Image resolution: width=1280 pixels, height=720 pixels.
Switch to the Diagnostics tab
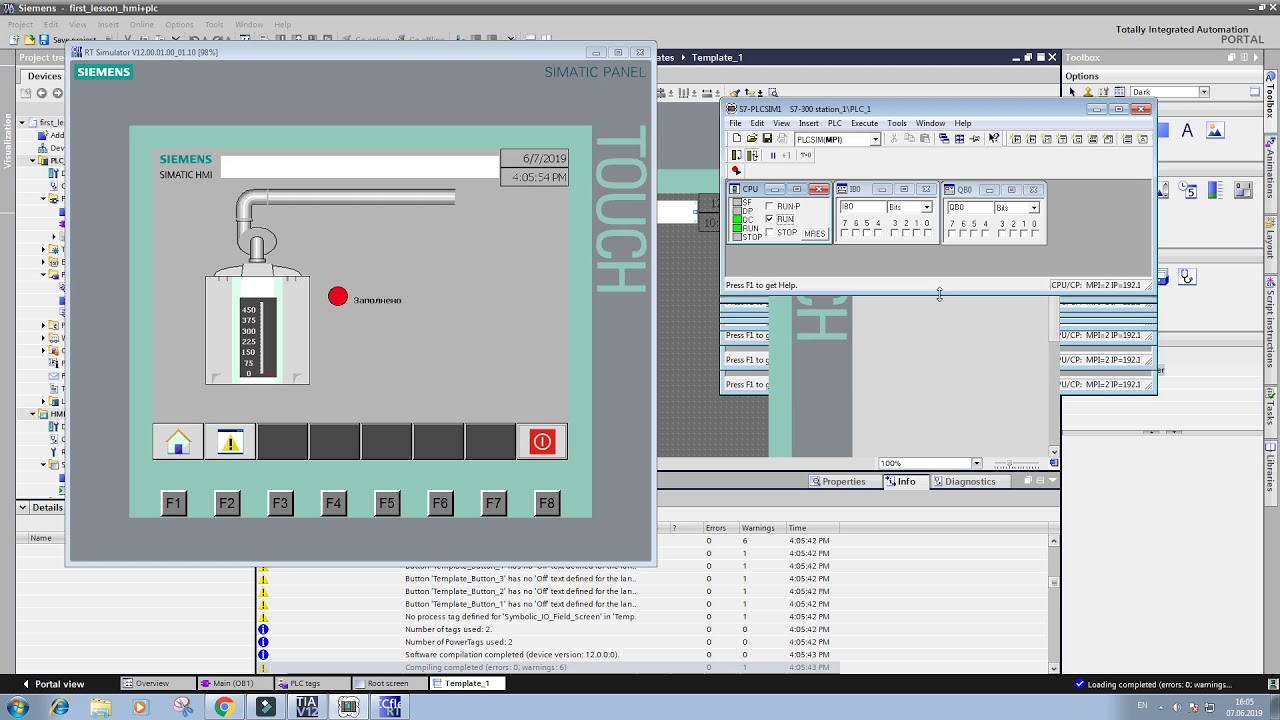coord(968,481)
